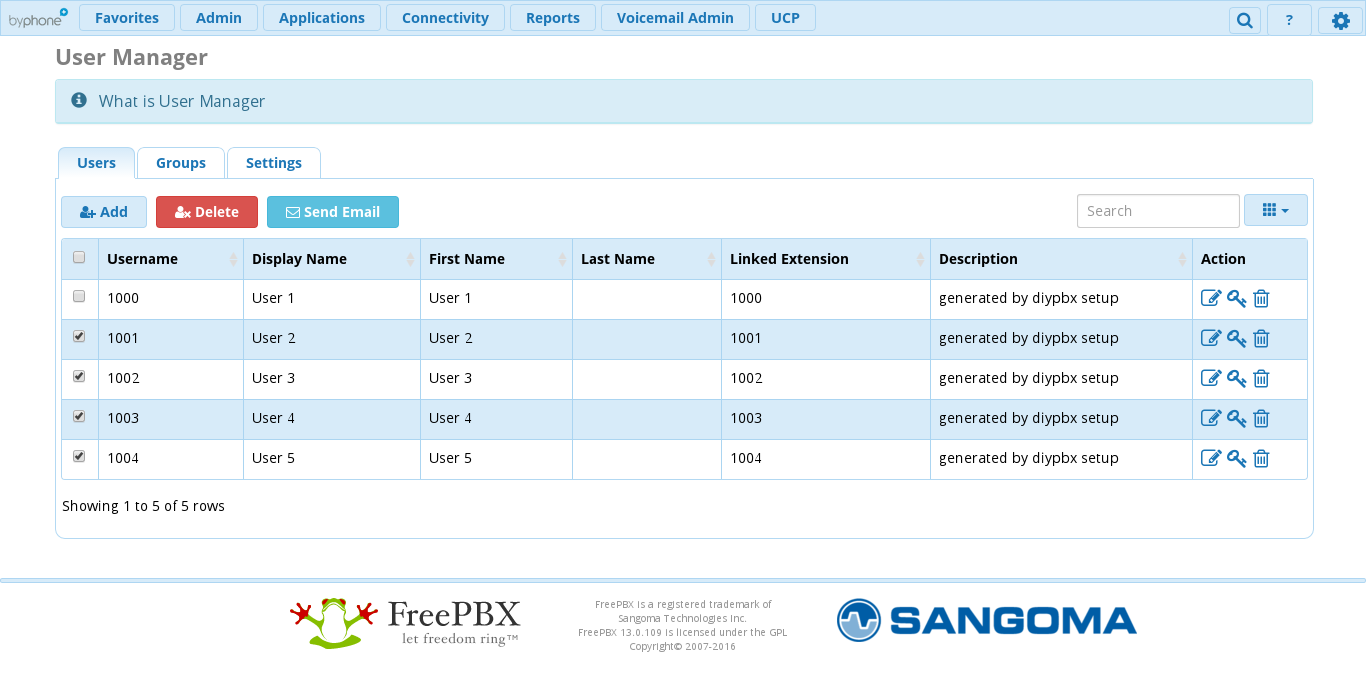This screenshot has width=1366, height=678.
Task: Open edit icon for user 1003
Action: pyautogui.click(x=1210, y=418)
